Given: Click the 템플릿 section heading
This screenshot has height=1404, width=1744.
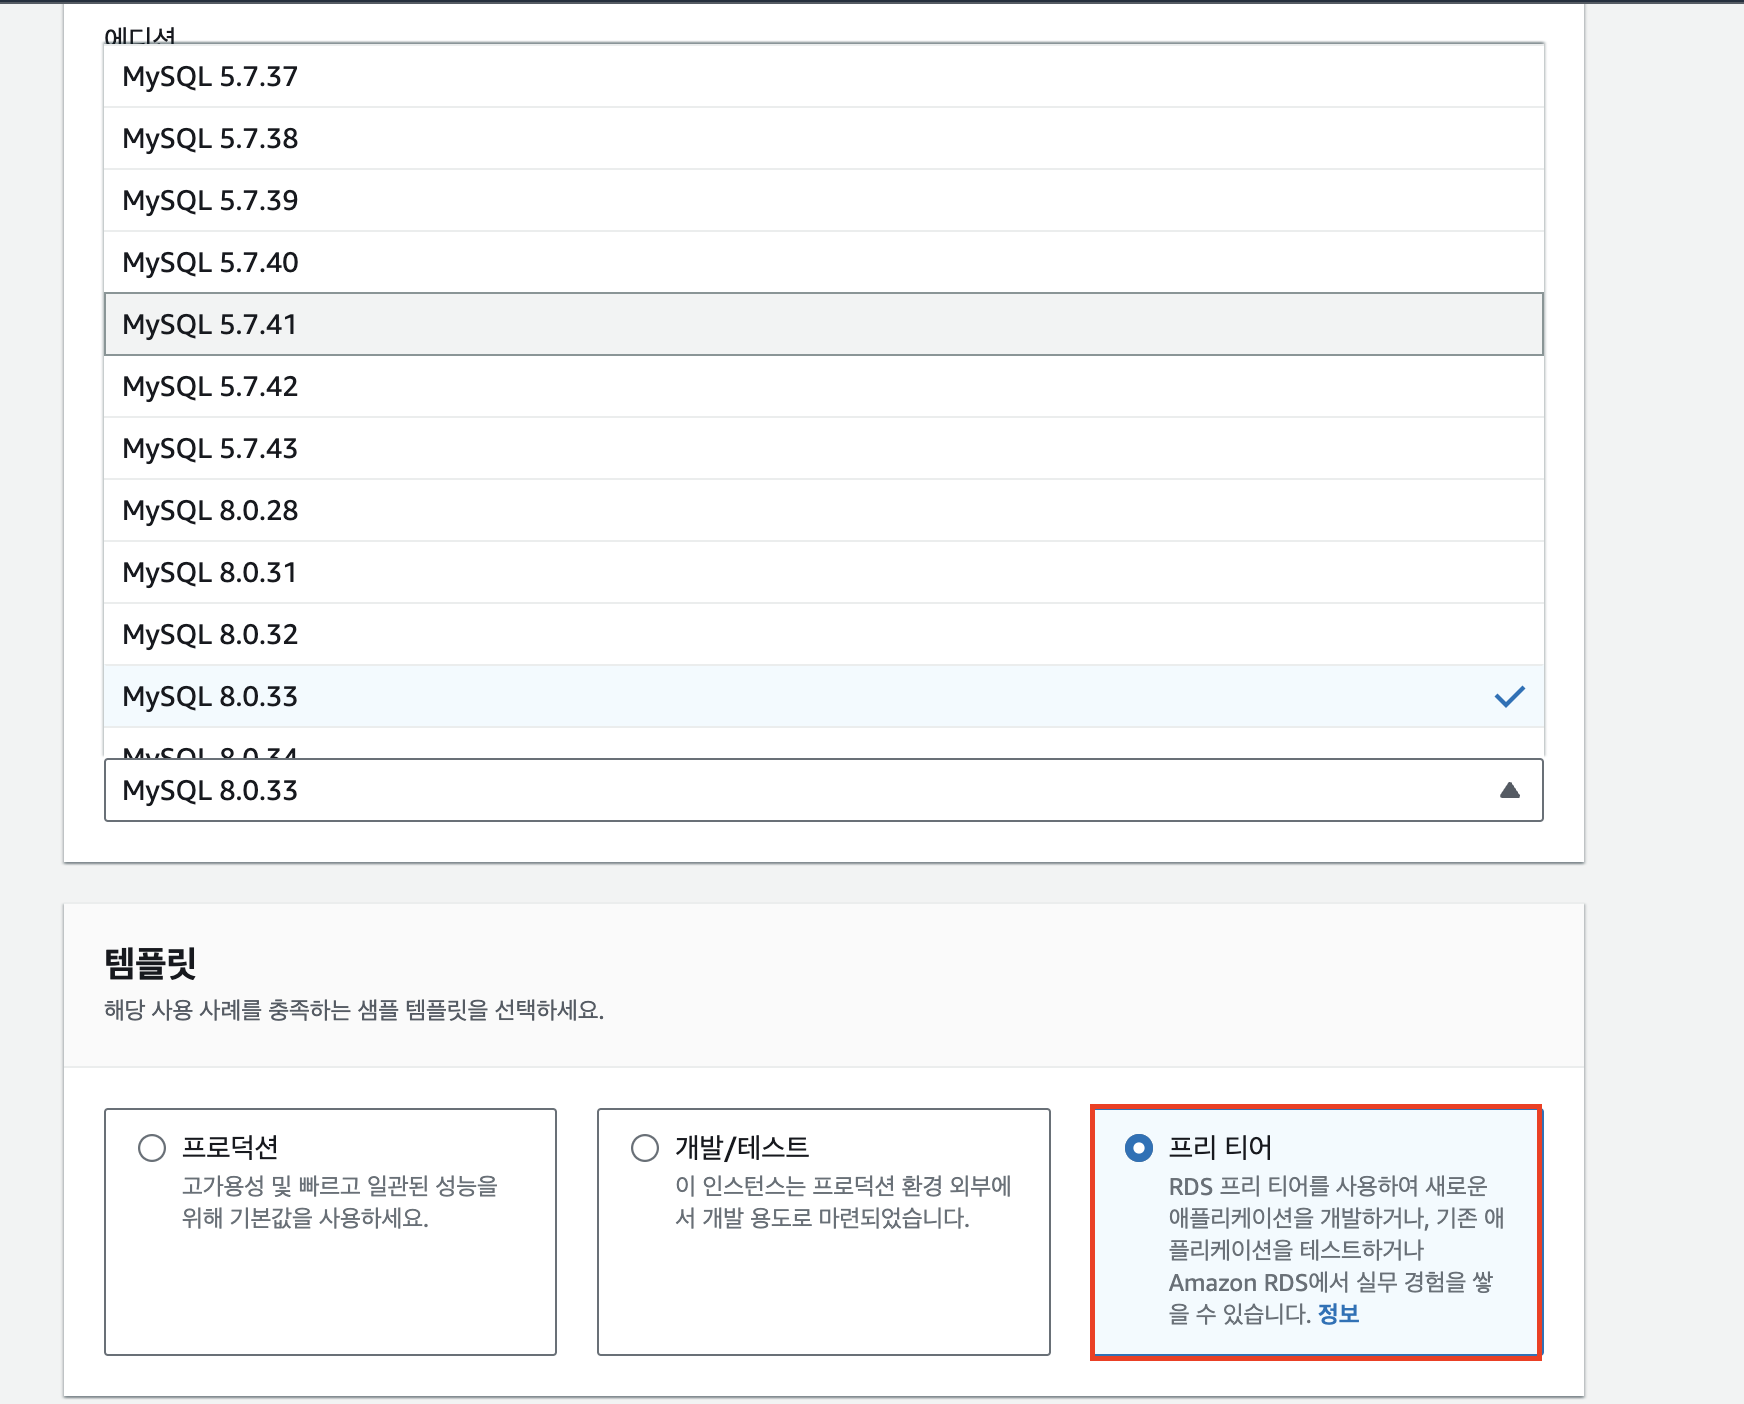Looking at the screenshot, I should (x=150, y=963).
